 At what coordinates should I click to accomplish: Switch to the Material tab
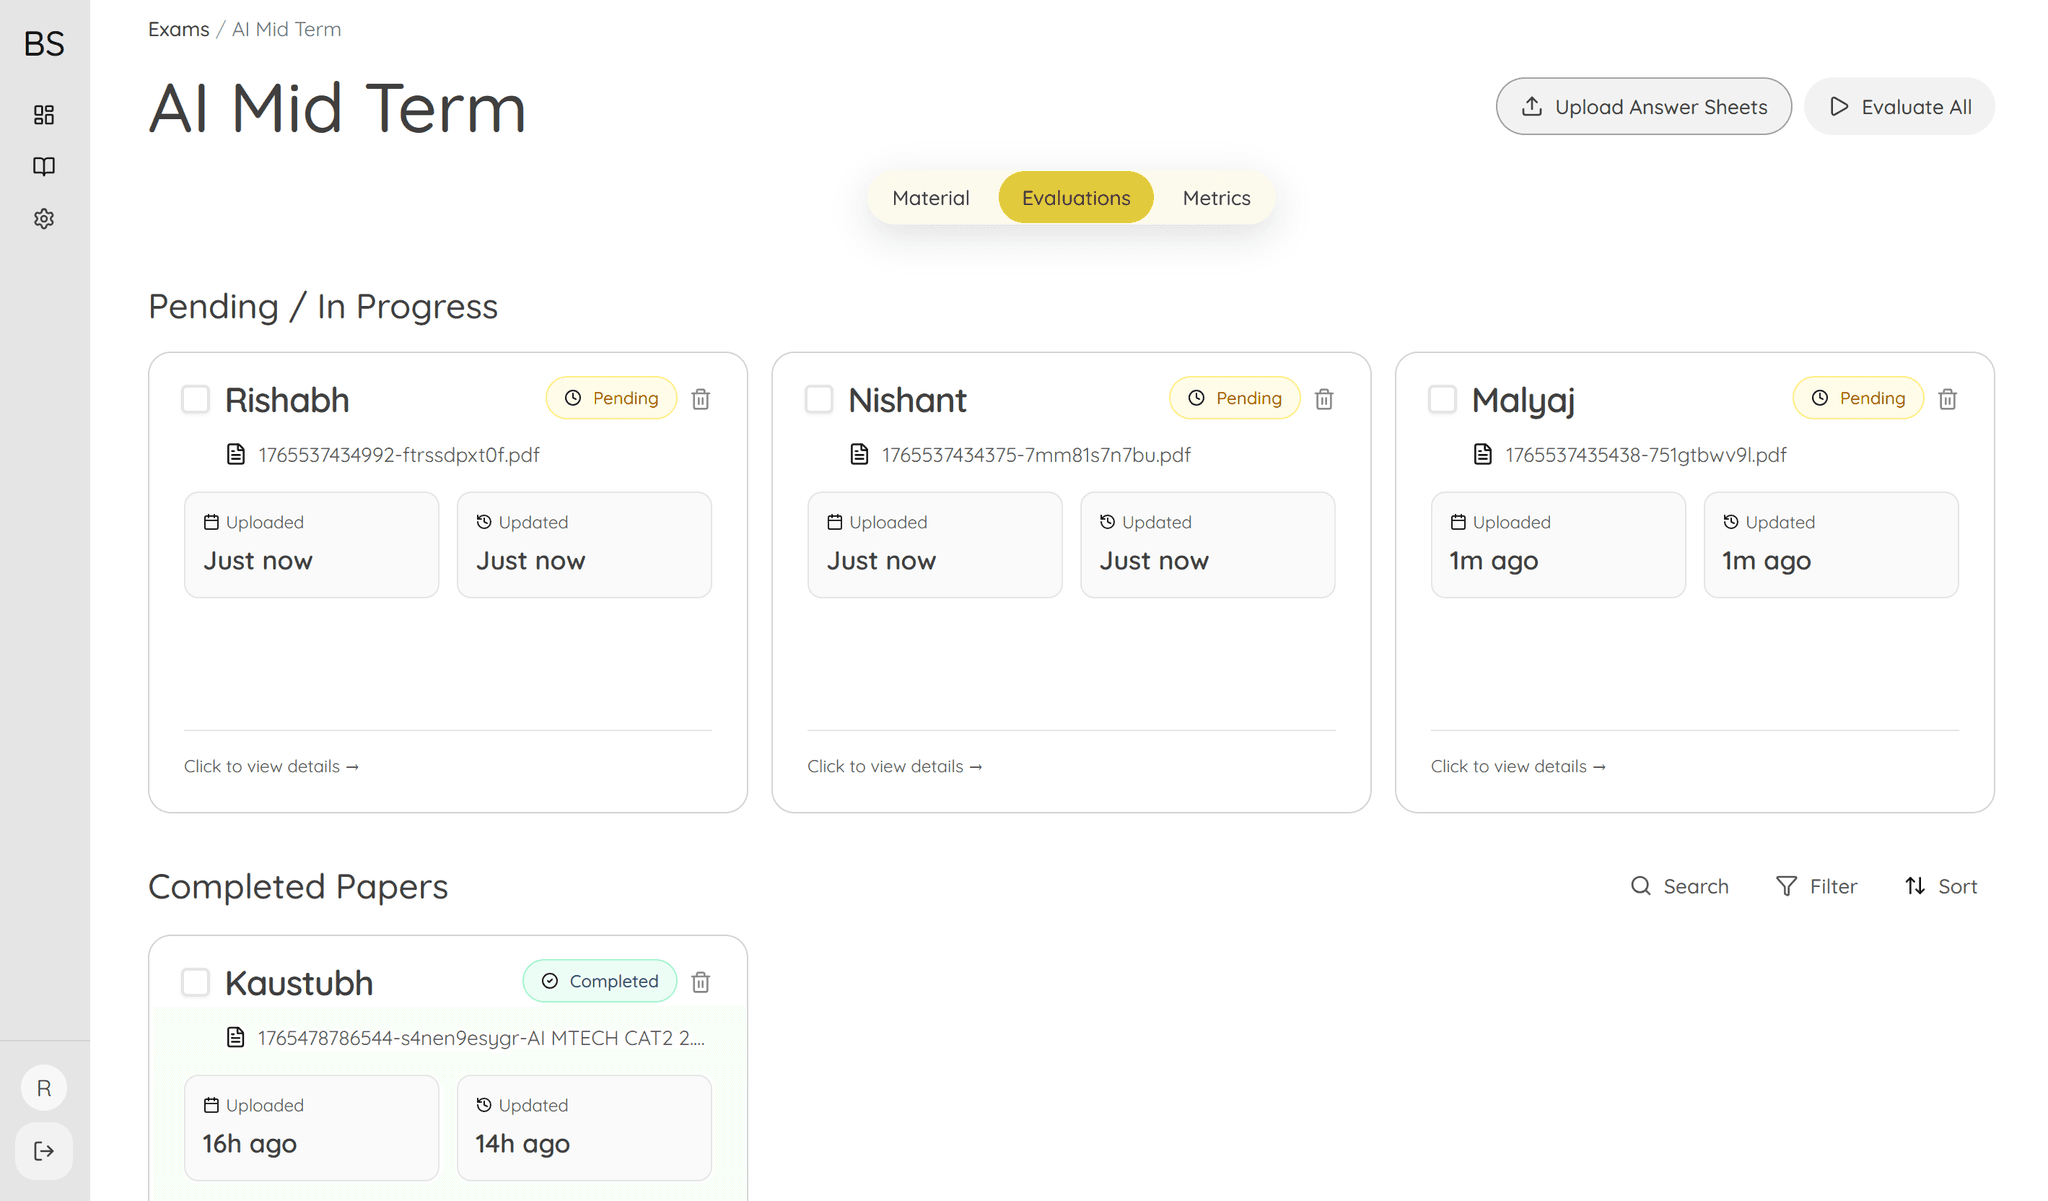coord(930,198)
